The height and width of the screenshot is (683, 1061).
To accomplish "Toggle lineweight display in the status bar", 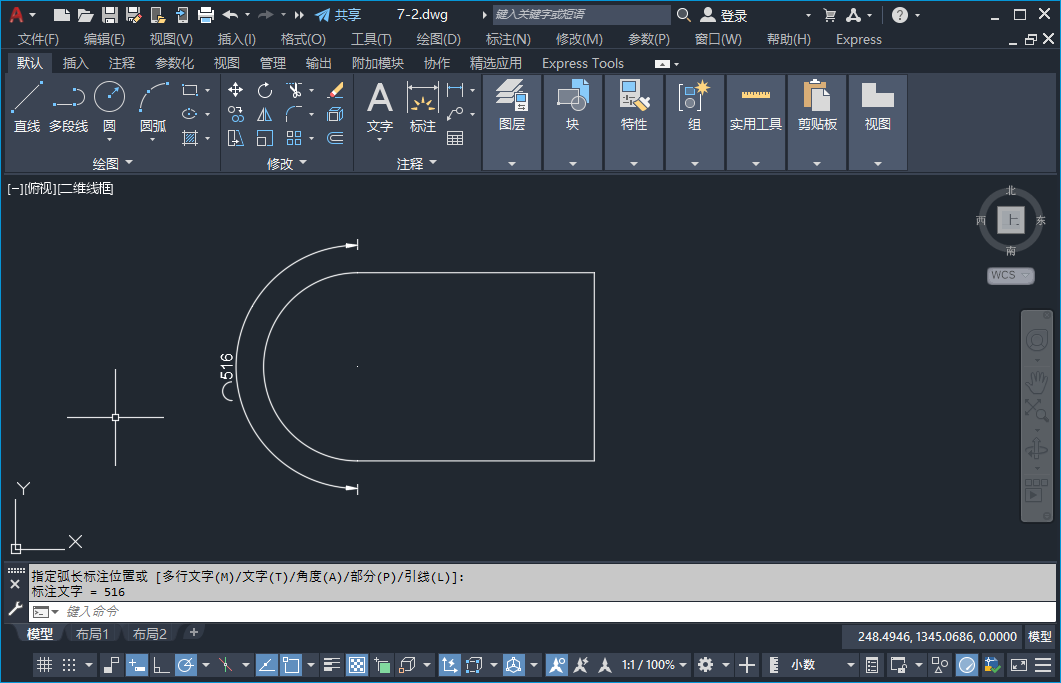I will 332,665.
